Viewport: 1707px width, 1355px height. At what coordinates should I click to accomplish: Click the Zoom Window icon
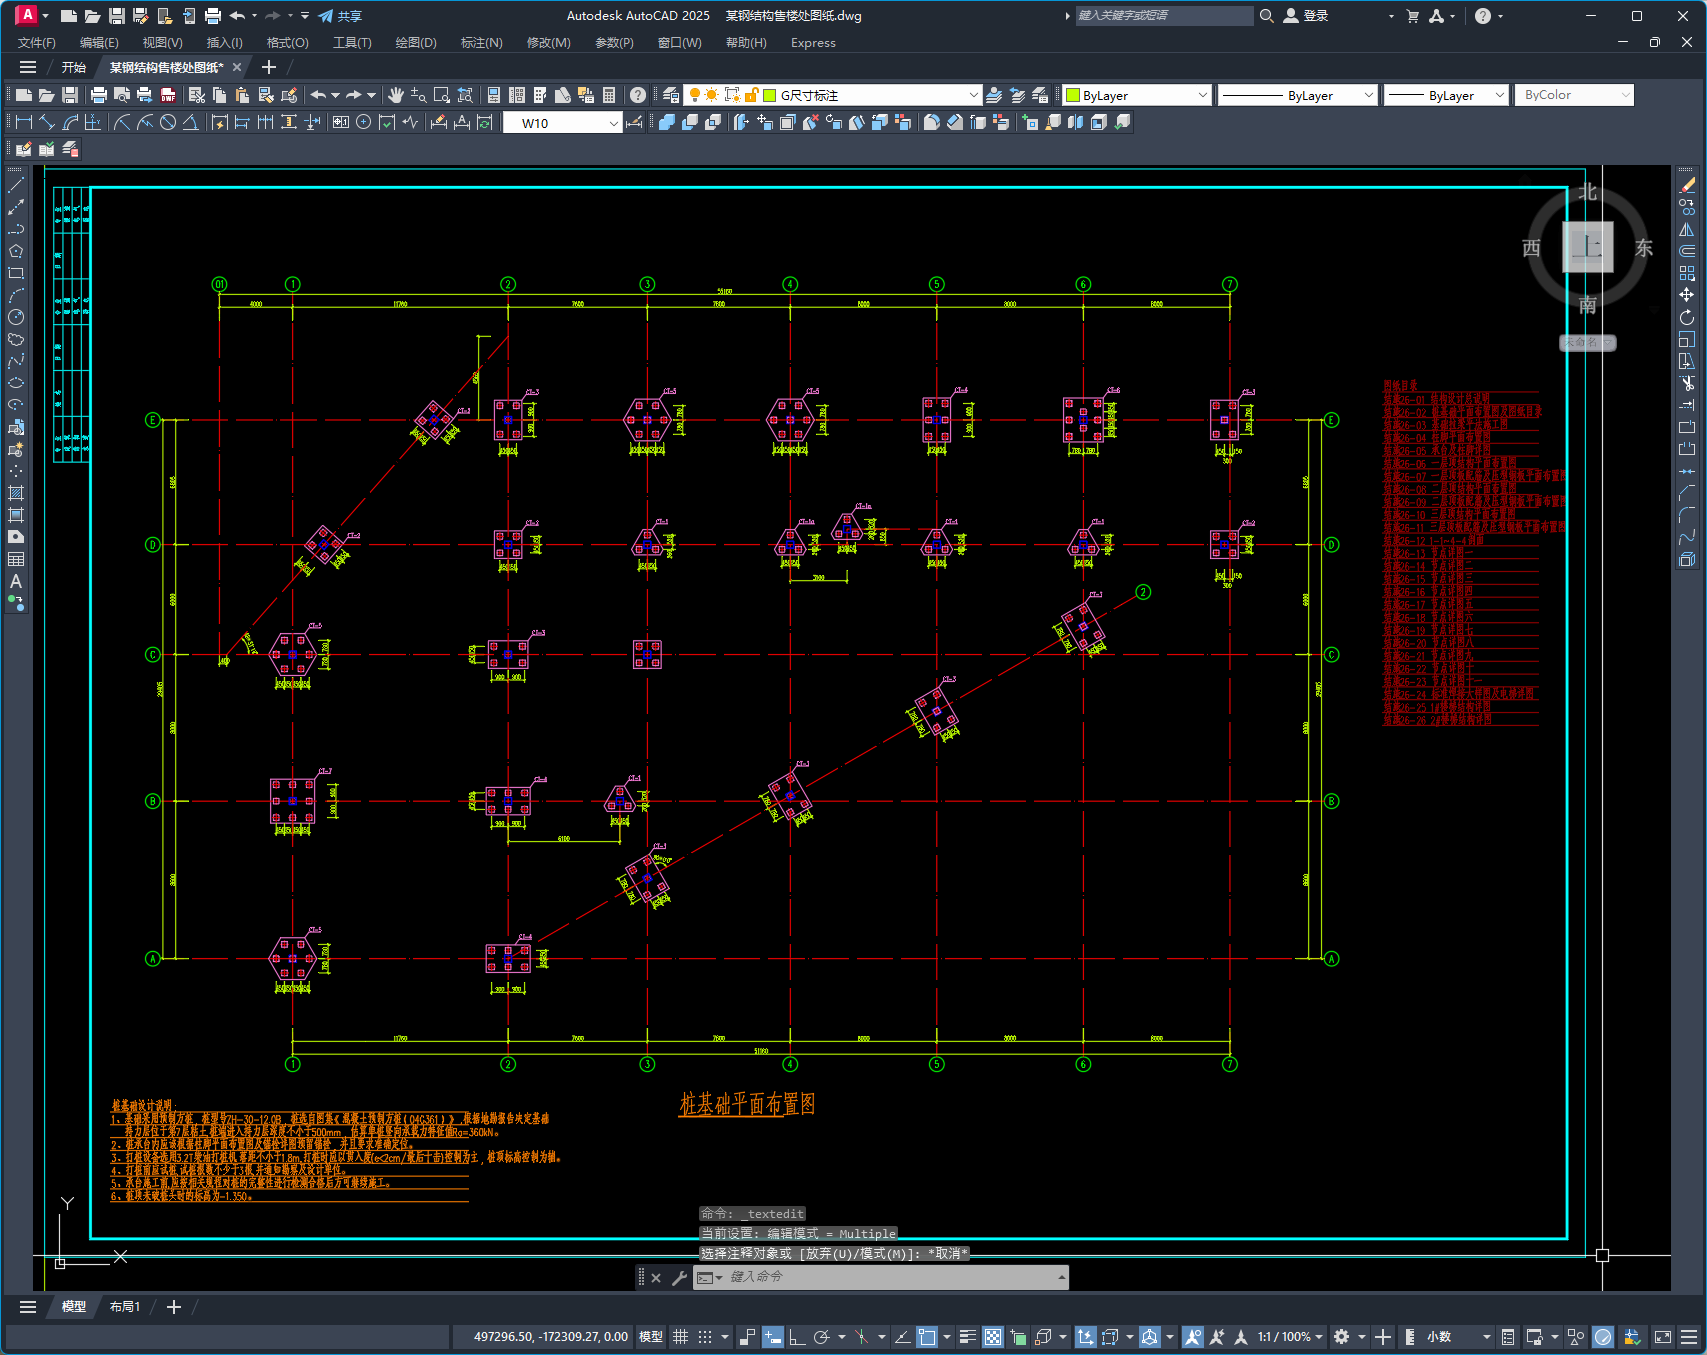[x=441, y=95]
